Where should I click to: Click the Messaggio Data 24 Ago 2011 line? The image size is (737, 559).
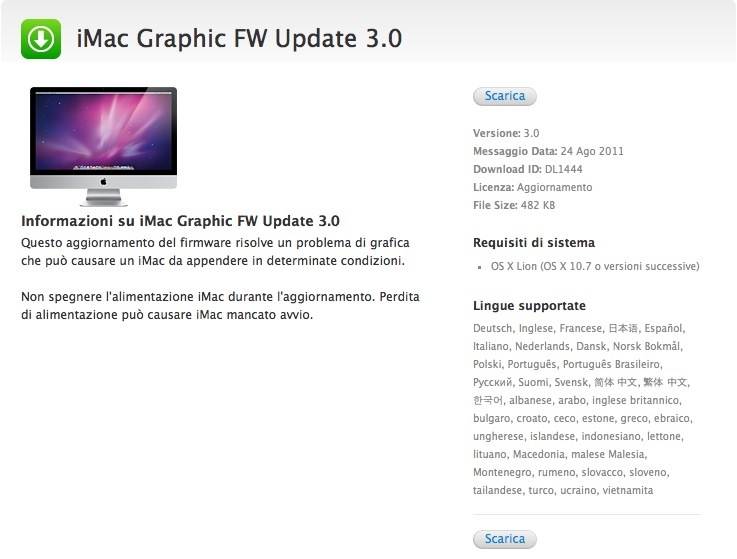pyautogui.click(x=548, y=151)
